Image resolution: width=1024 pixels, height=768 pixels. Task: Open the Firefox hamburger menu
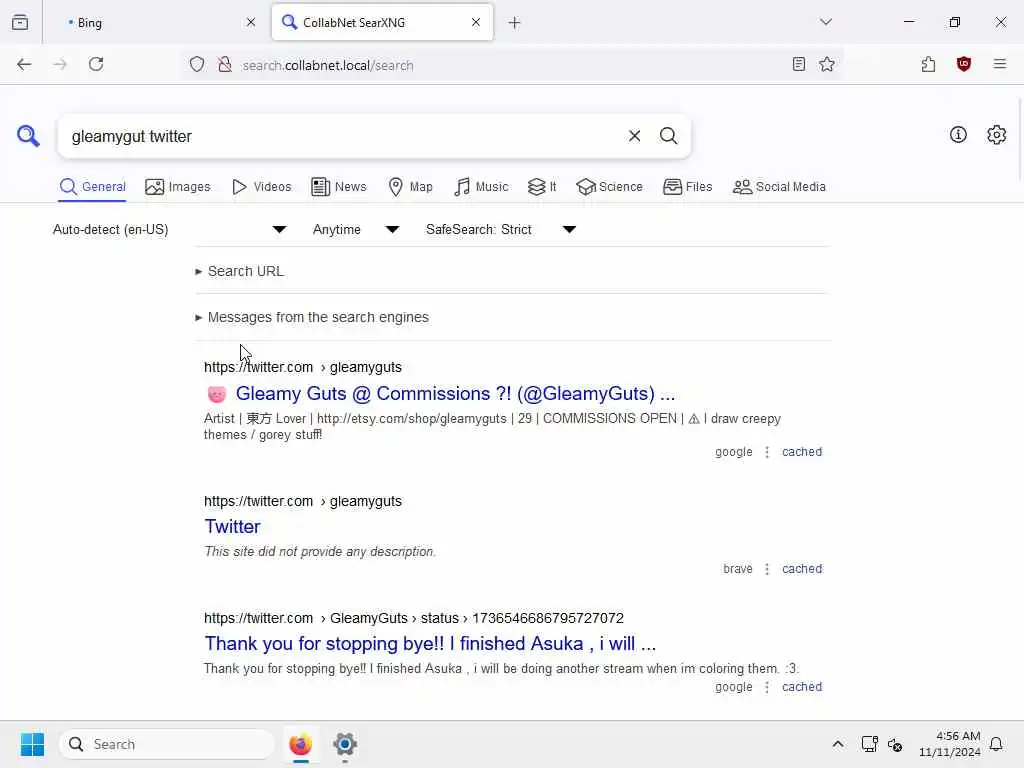[999, 64]
